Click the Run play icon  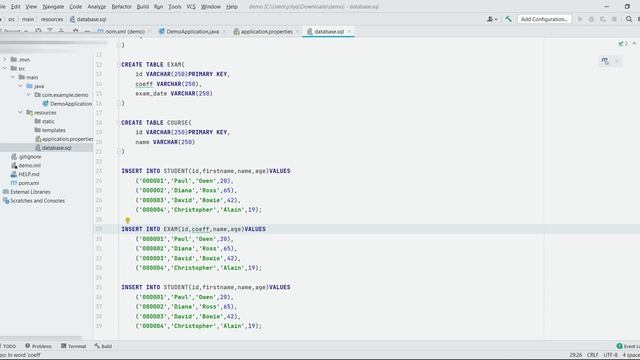[580, 19]
